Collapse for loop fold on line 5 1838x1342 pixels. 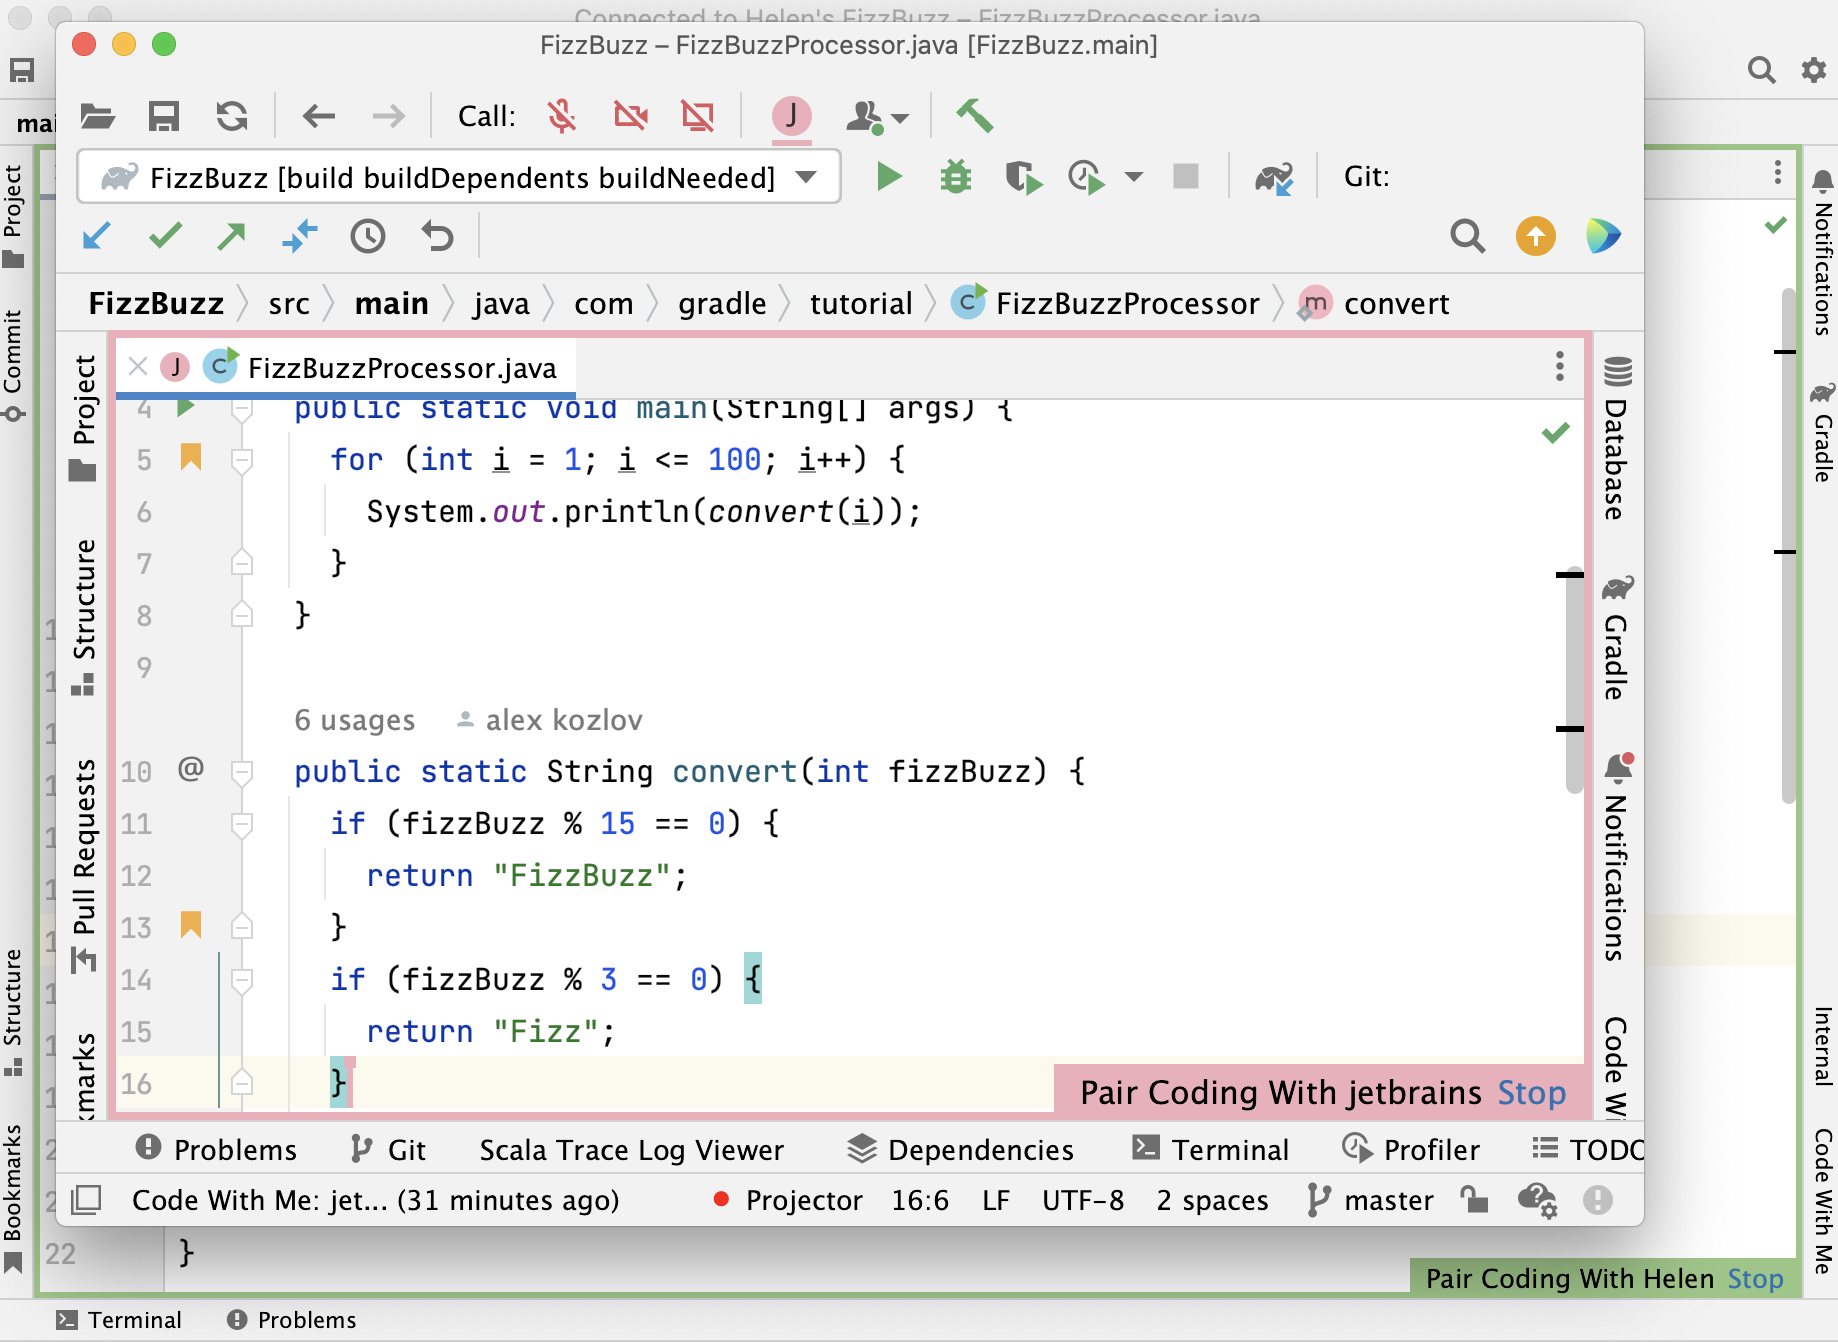coord(241,460)
